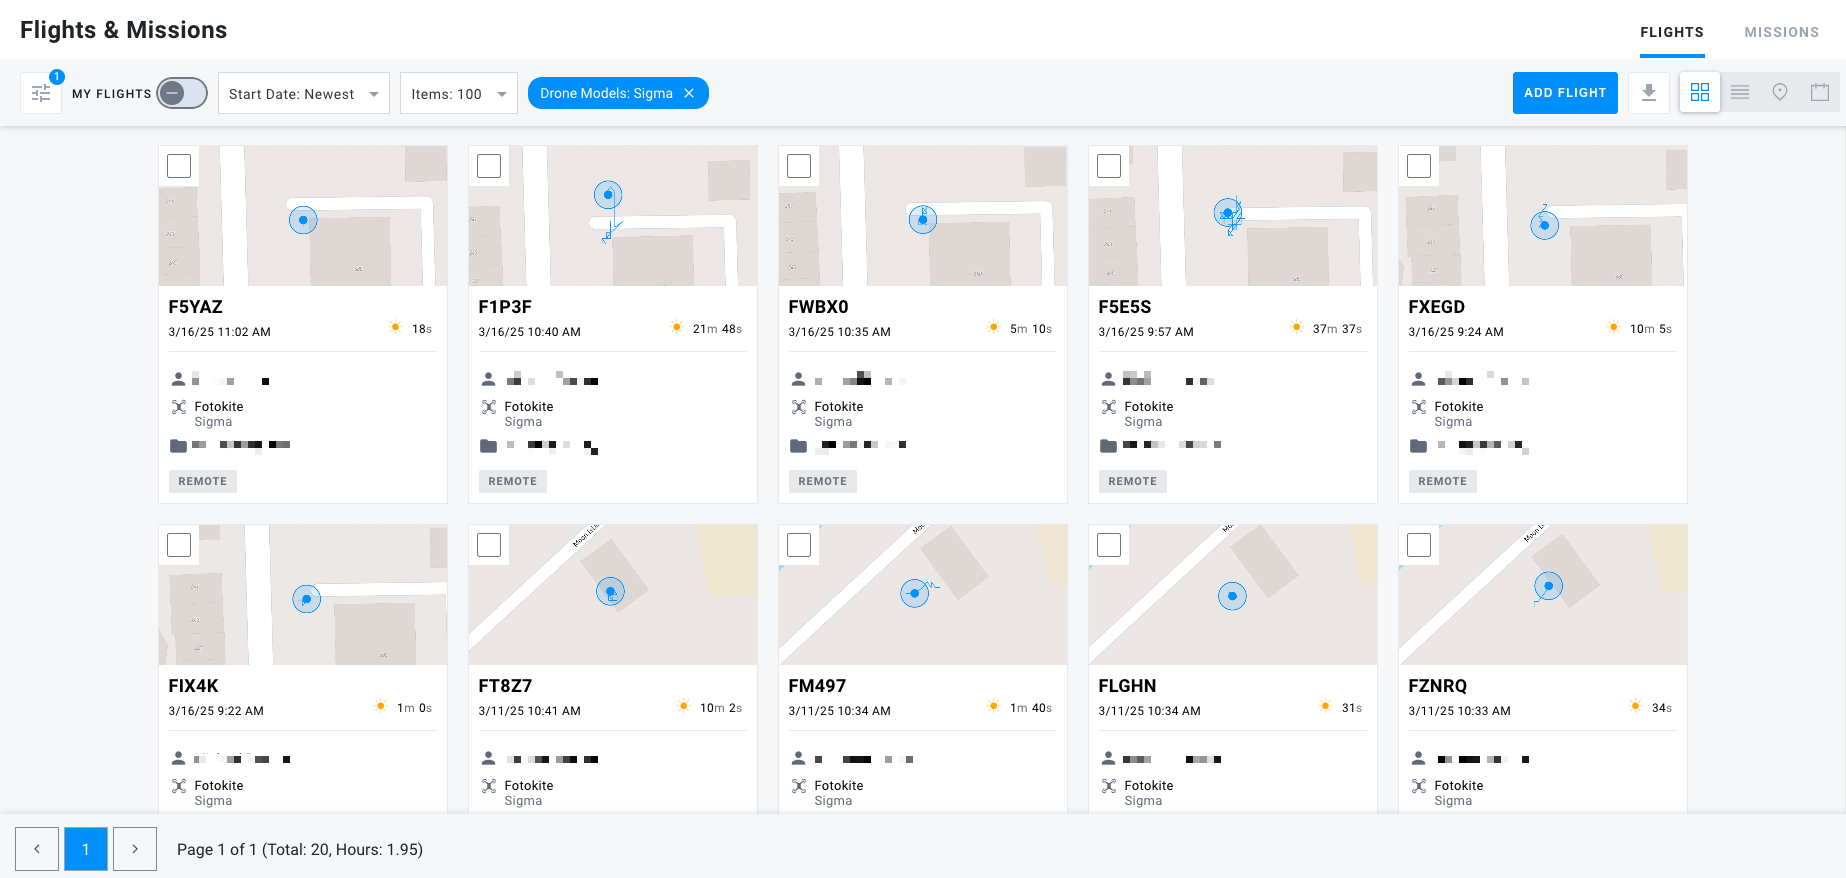Viewport: 1846px width, 878px height.
Task: Go to the next page arrow
Action: [x=135, y=849]
